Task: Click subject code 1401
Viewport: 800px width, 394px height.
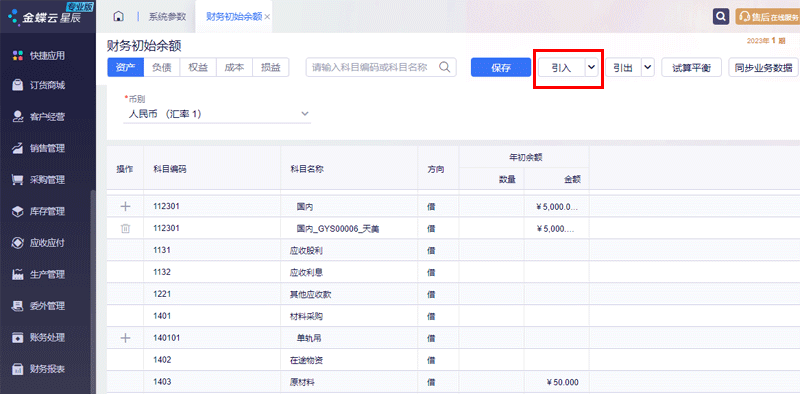Action: (162, 316)
